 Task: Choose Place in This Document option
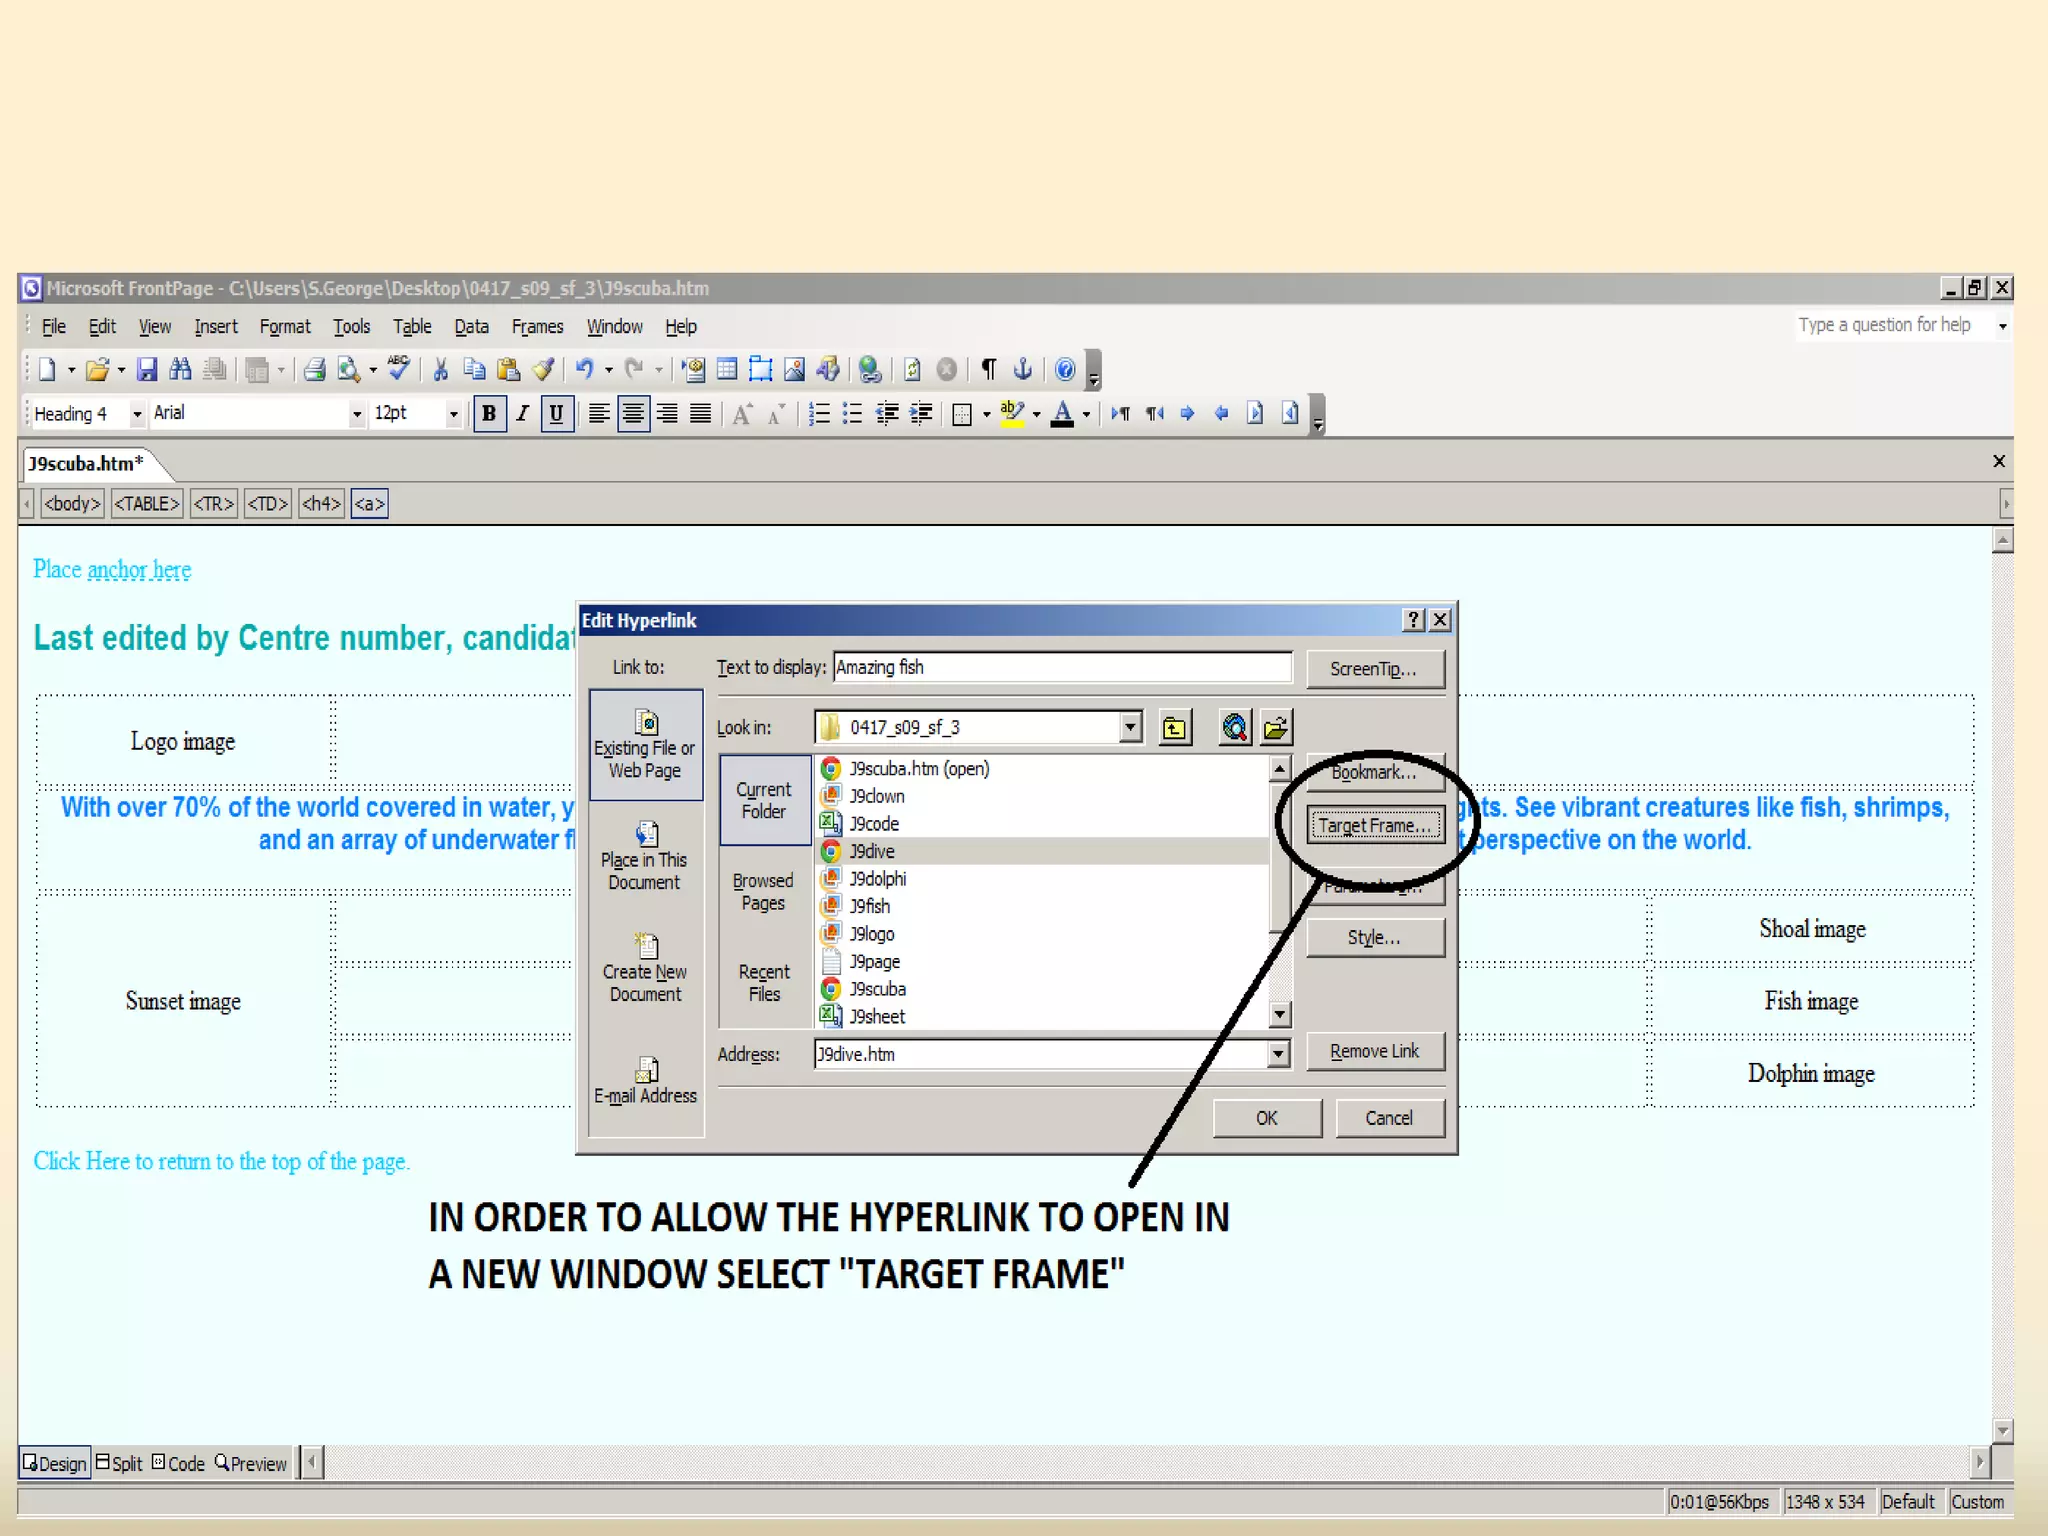(x=645, y=858)
